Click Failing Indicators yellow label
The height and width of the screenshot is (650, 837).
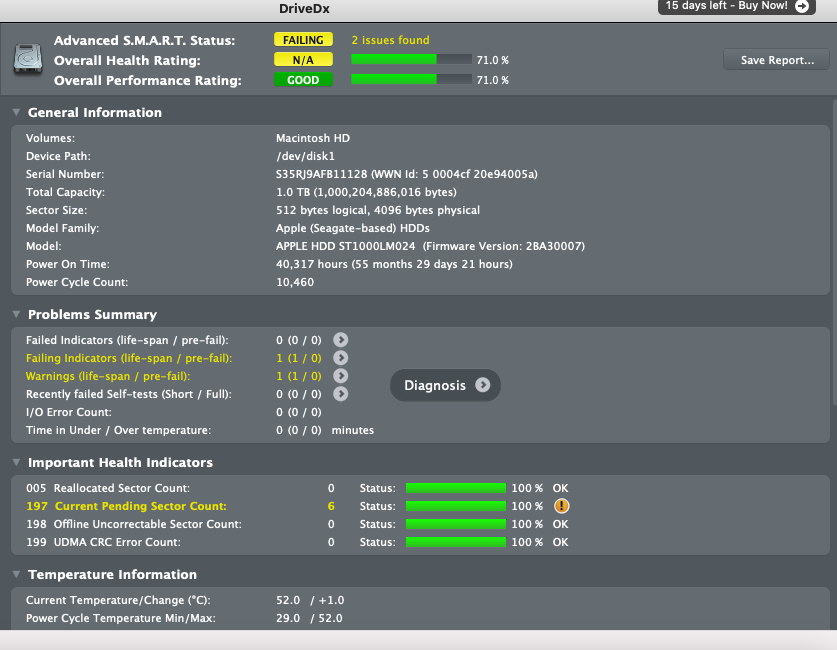coord(129,358)
